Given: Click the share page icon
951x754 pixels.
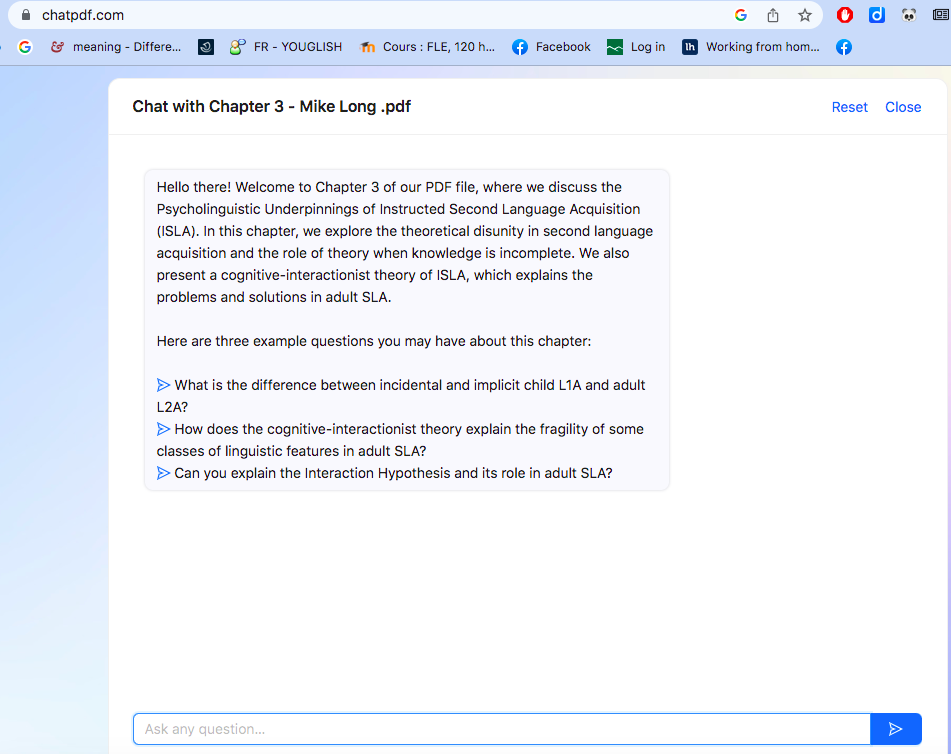Looking at the screenshot, I should [x=773, y=15].
